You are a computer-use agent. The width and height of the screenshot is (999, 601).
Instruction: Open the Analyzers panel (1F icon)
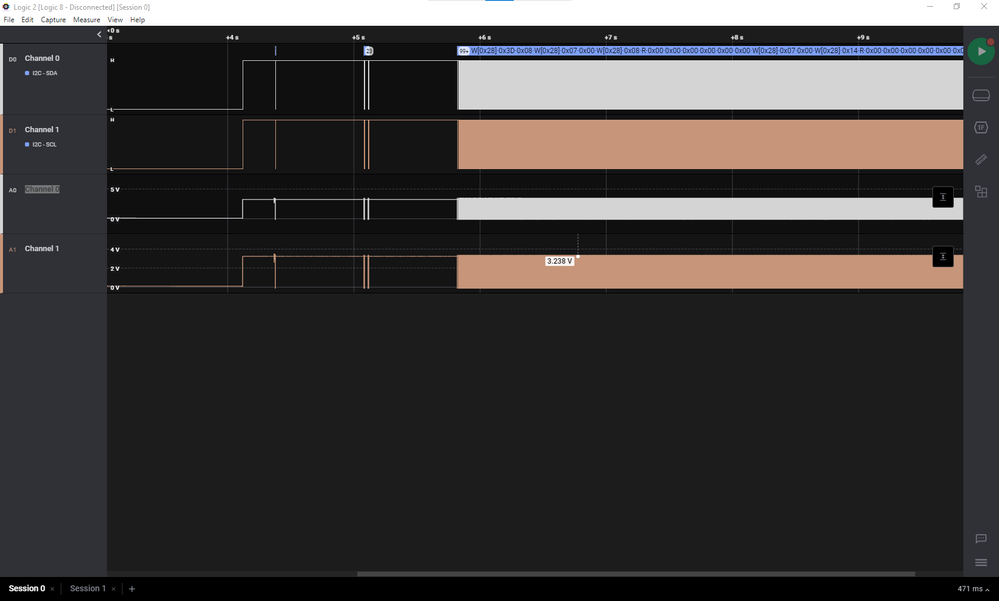(x=981, y=127)
